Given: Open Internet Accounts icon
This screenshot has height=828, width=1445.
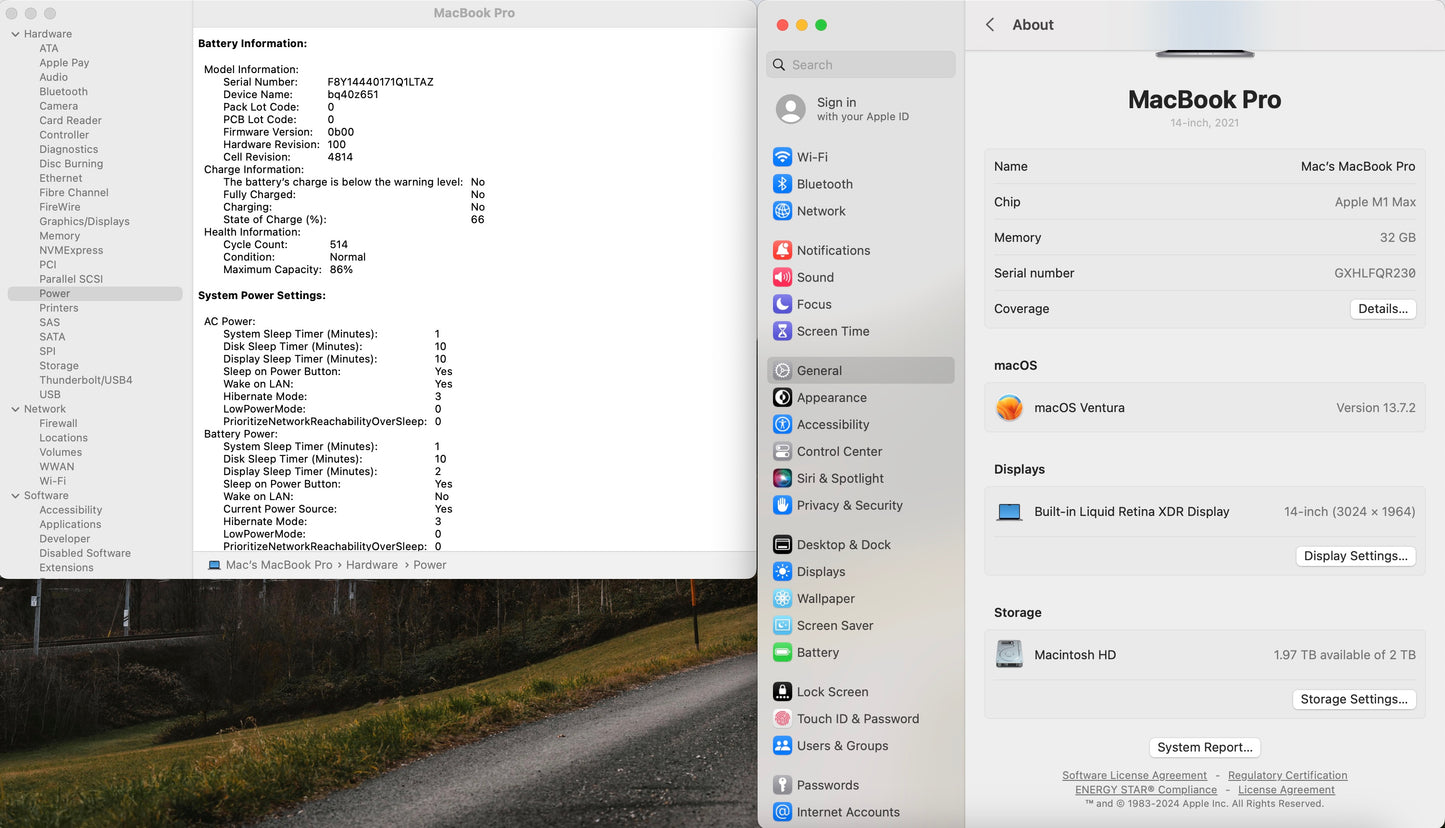Looking at the screenshot, I should [x=782, y=811].
